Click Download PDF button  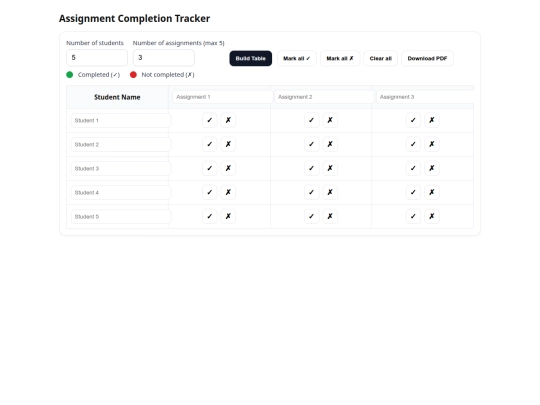click(427, 59)
